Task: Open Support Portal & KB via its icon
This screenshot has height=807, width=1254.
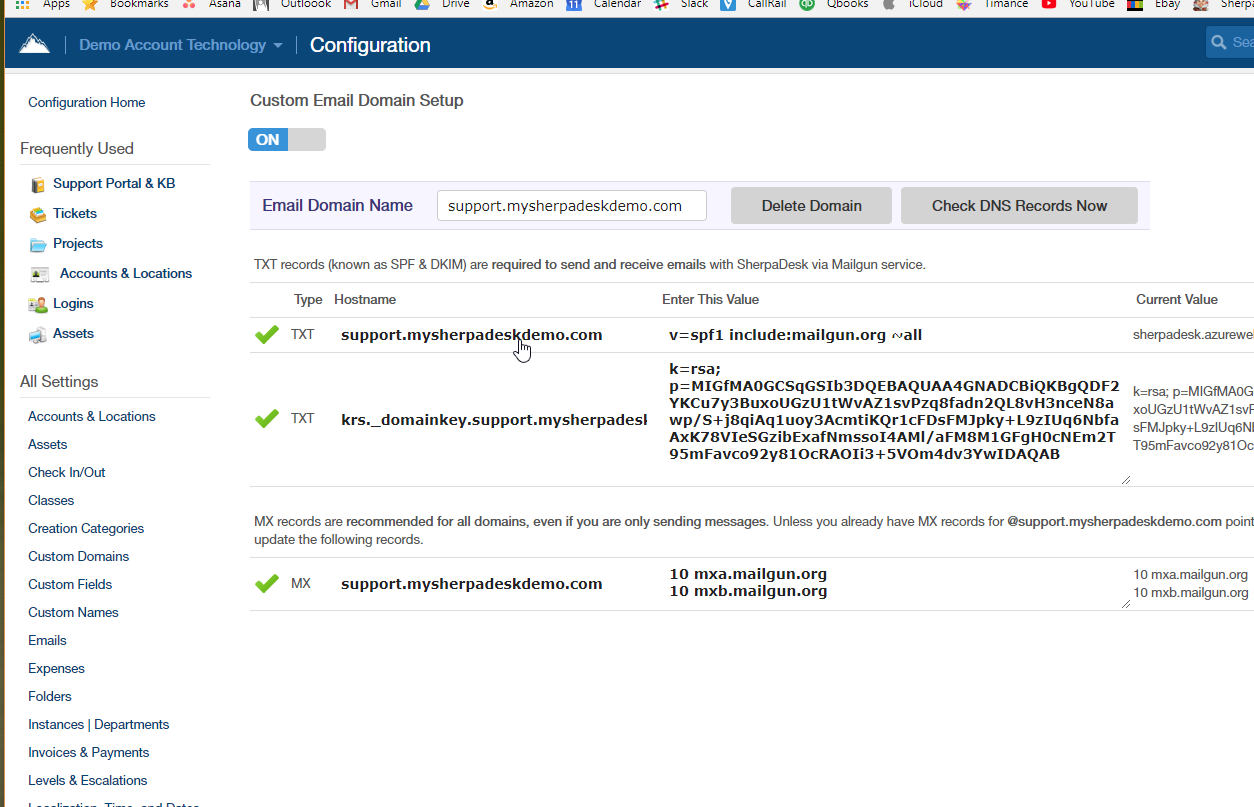Action: pos(38,183)
